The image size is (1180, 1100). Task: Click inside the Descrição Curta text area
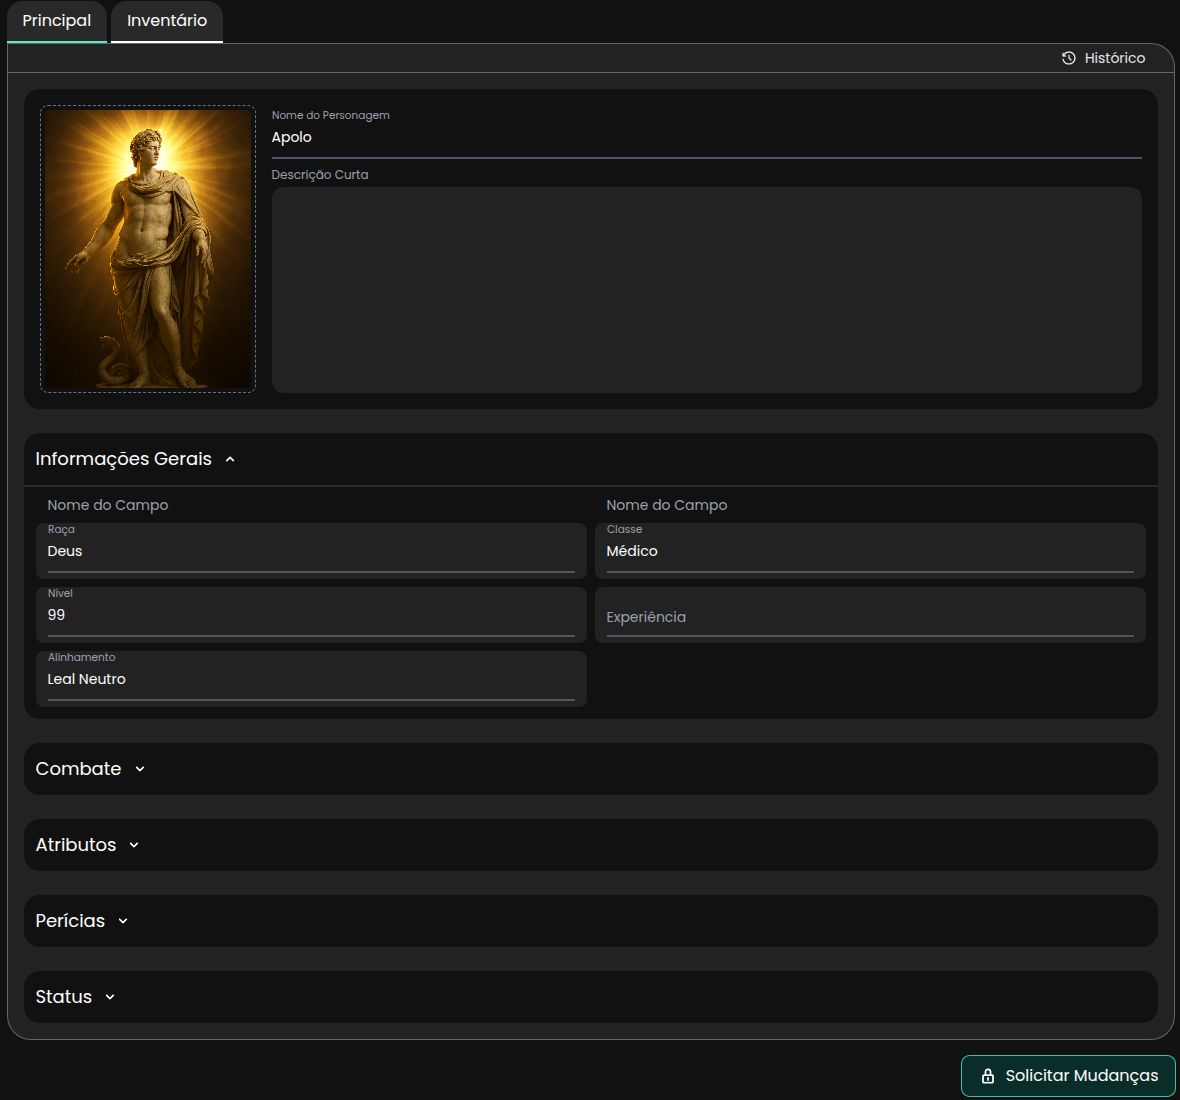pyautogui.click(x=705, y=290)
